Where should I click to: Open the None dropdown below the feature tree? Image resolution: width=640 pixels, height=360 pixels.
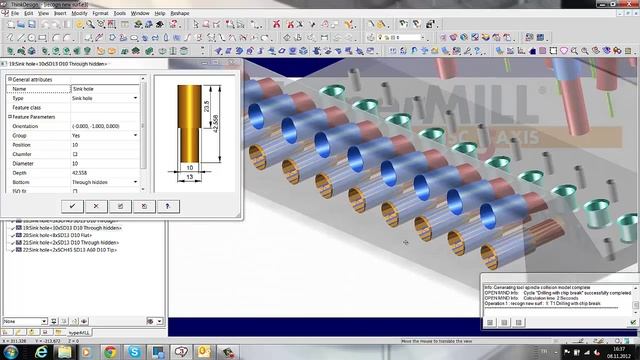point(44,321)
